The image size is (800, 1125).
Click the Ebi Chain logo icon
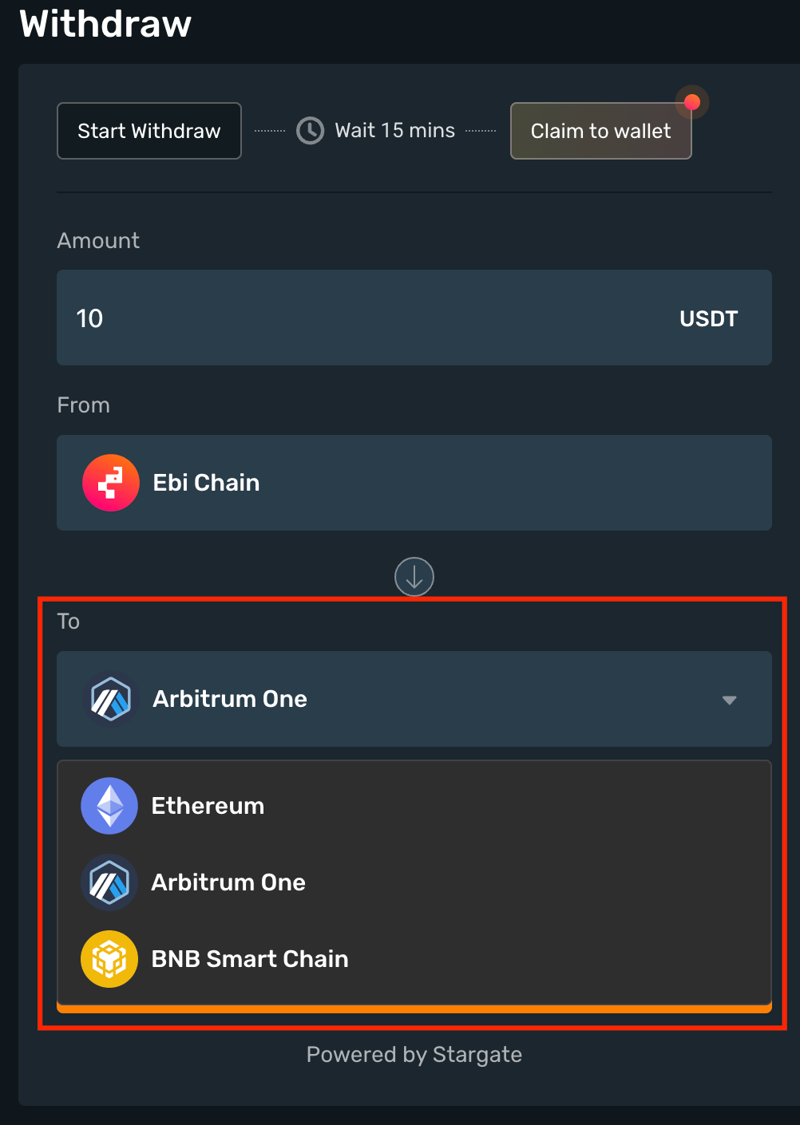[110, 483]
